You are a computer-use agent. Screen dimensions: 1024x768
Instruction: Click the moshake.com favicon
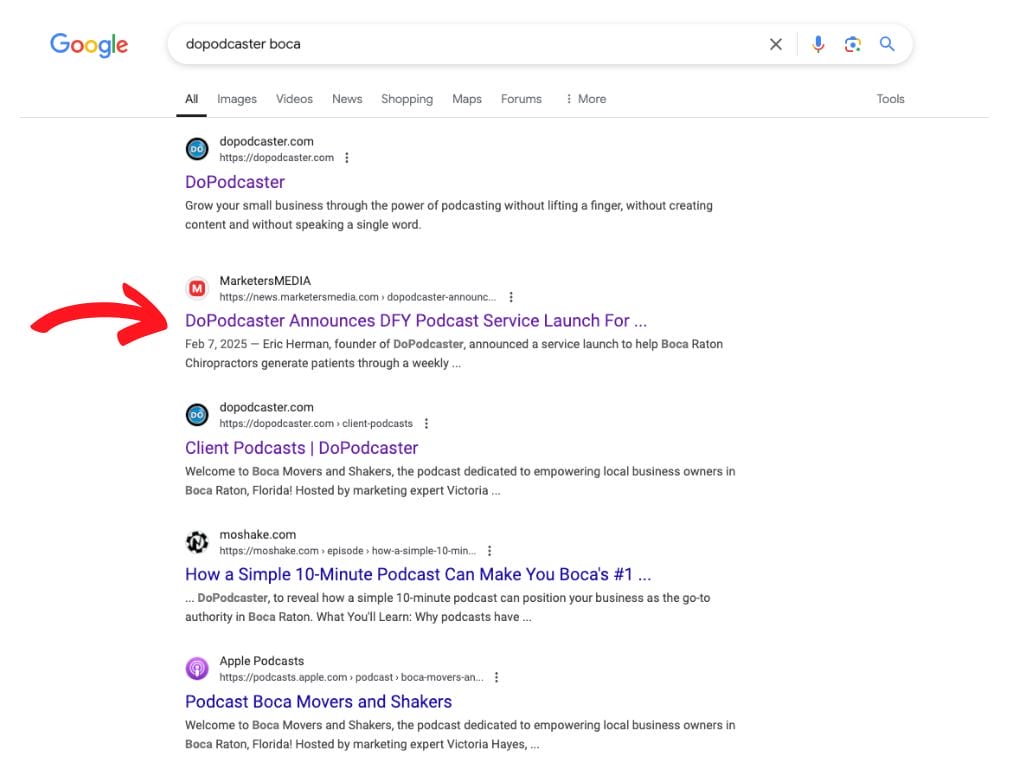click(197, 542)
